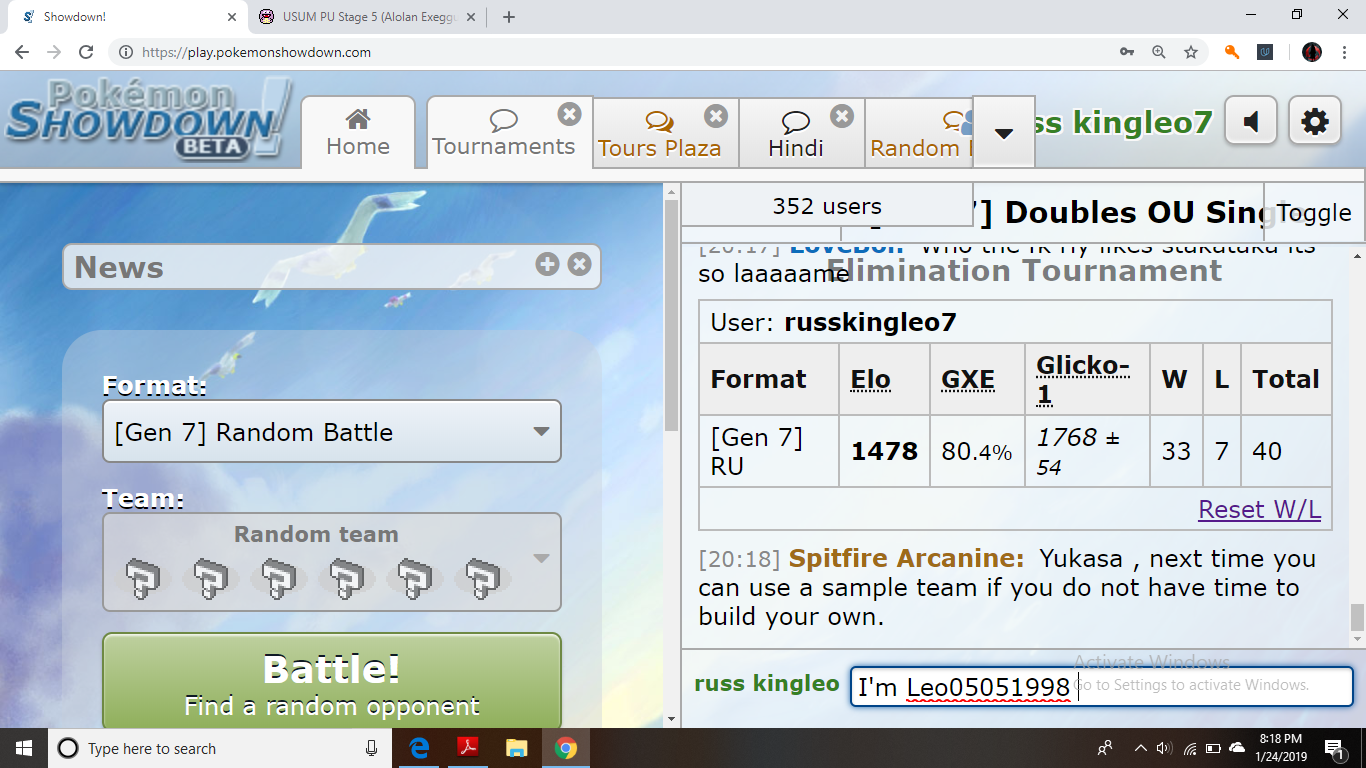Open File Explorer from taskbar
Viewport: 1366px width, 768px height.
coord(516,748)
